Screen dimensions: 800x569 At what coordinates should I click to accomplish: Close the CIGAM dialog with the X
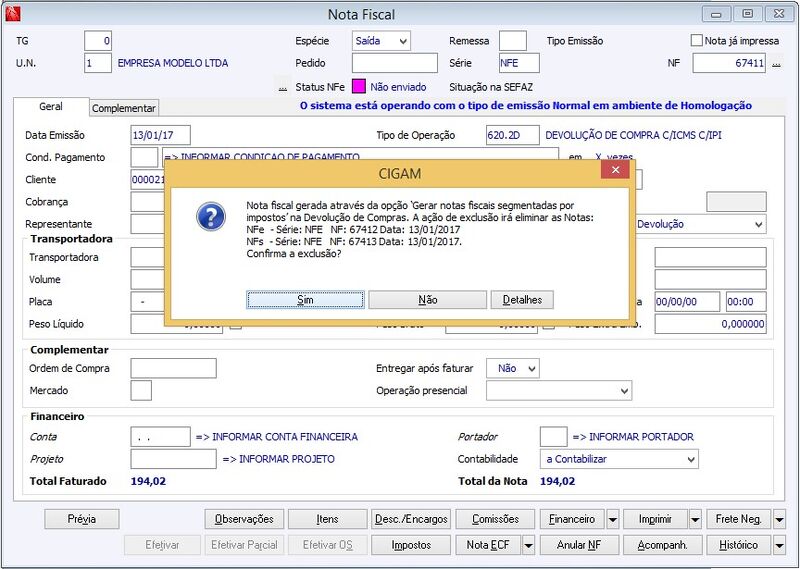[615, 170]
